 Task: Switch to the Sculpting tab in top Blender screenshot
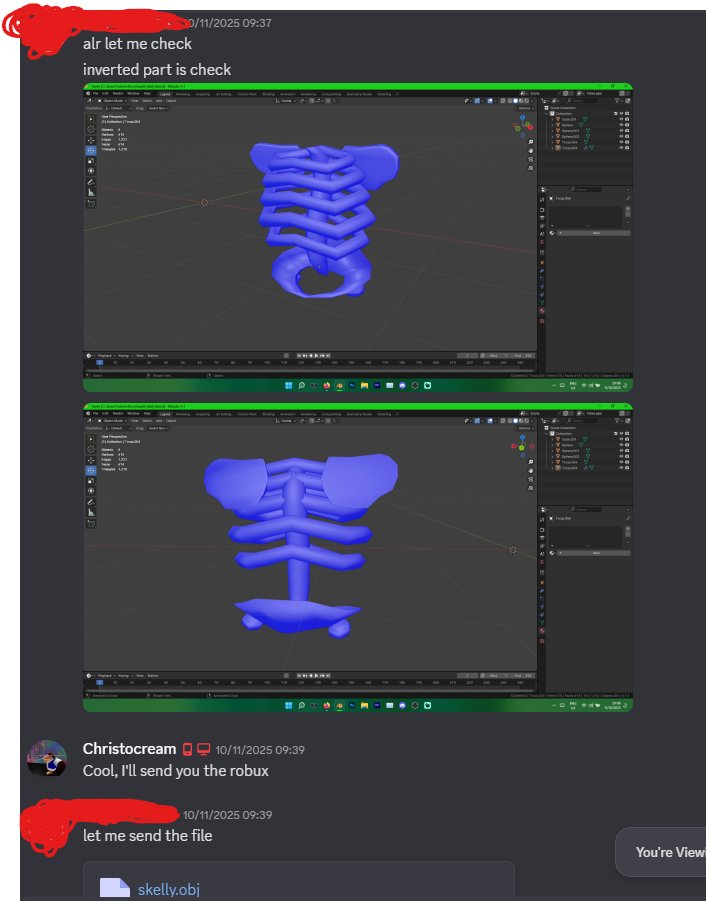(203, 94)
